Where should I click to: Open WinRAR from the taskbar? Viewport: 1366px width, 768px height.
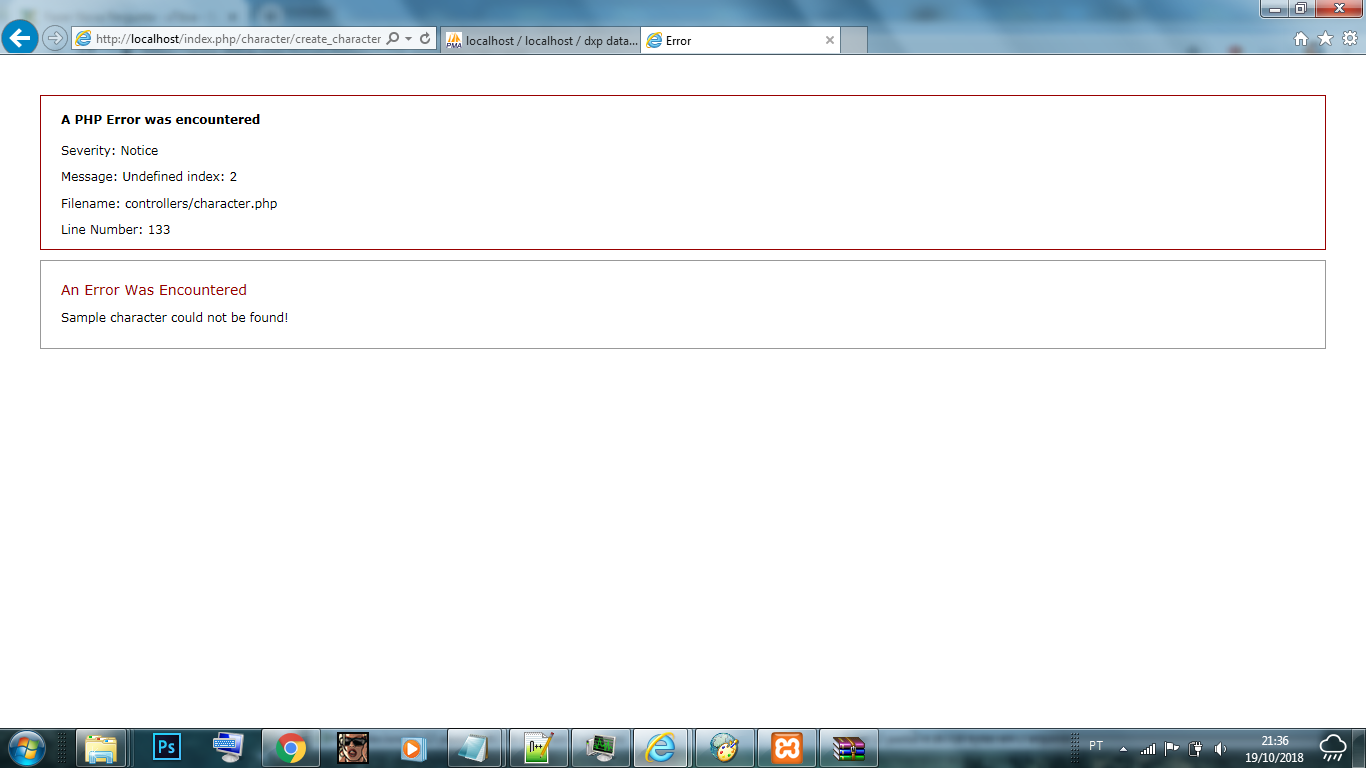tap(849, 747)
